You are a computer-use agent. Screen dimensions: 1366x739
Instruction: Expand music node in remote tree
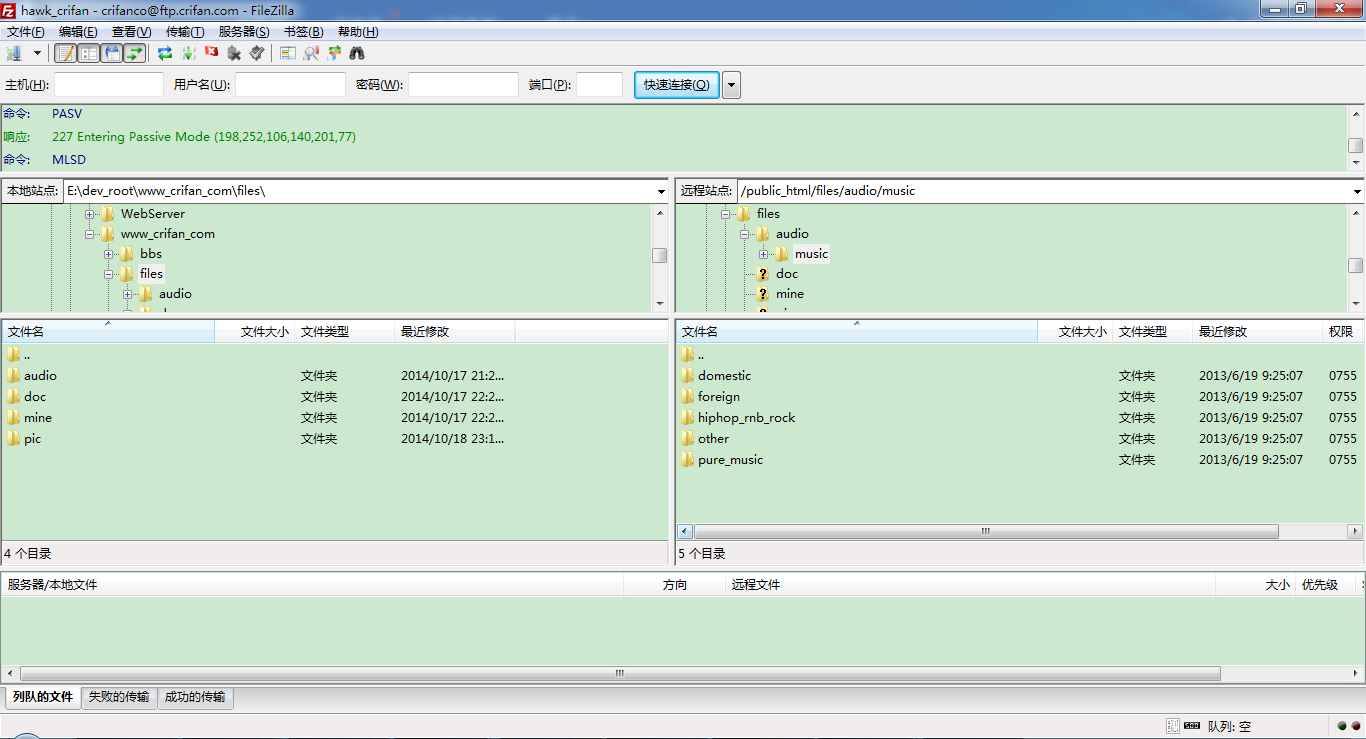click(764, 254)
